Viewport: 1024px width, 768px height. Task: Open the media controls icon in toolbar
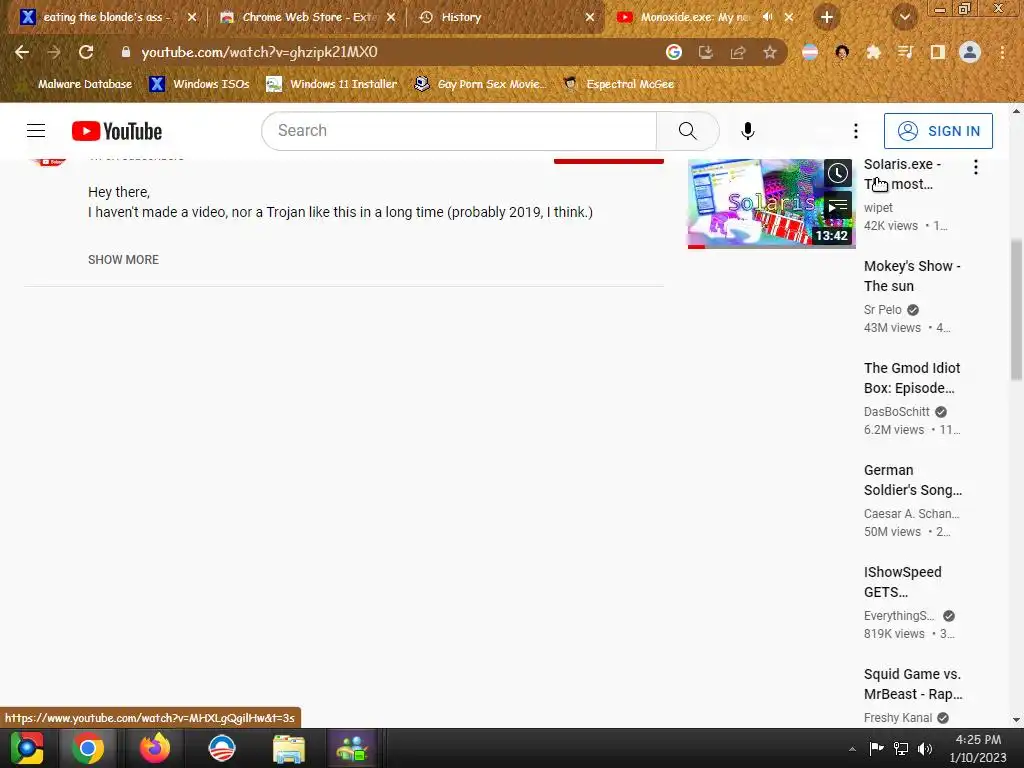905,52
